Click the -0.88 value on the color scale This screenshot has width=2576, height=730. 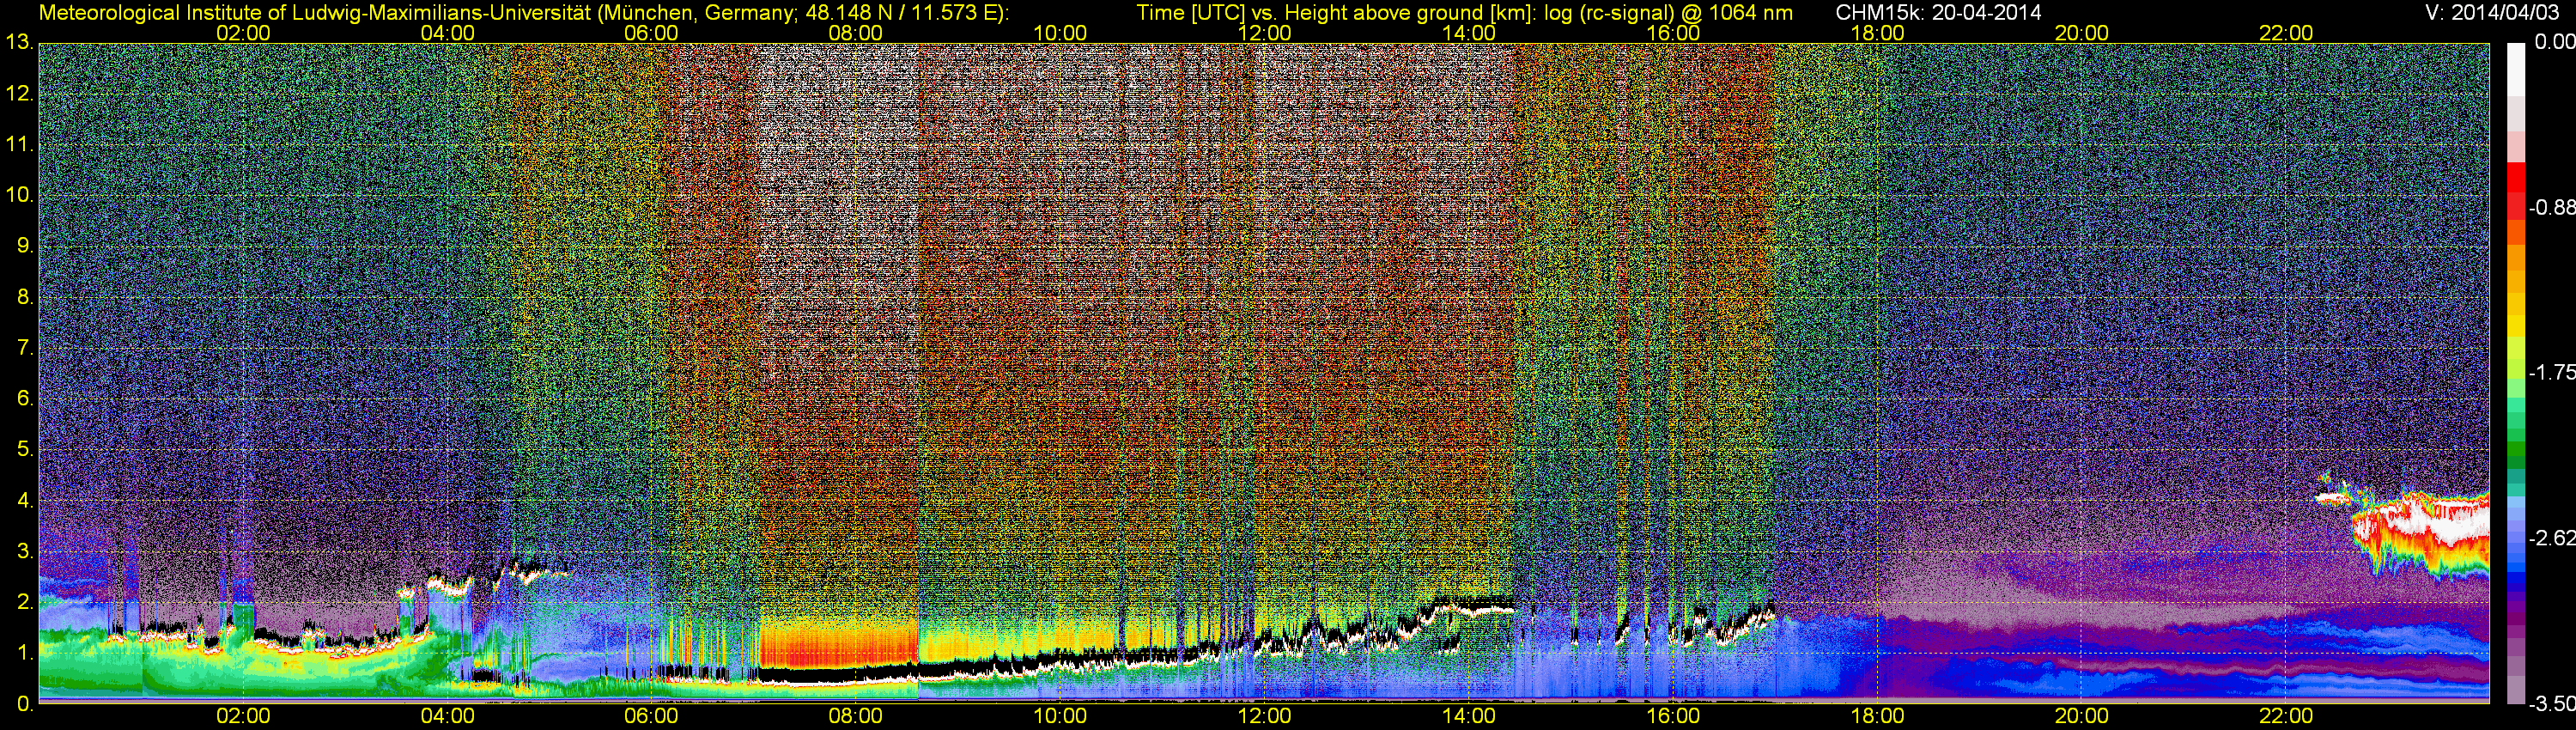[x=2552, y=208]
